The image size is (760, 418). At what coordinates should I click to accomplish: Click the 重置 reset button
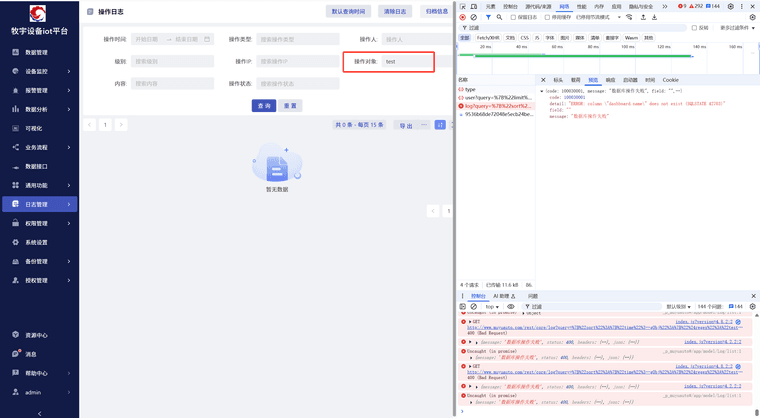coord(290,106)
